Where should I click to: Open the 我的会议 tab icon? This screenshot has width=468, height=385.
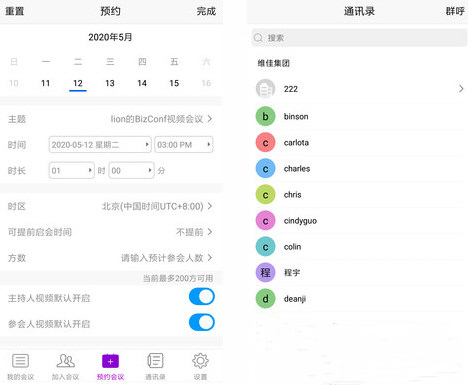(x=20, y=361)
